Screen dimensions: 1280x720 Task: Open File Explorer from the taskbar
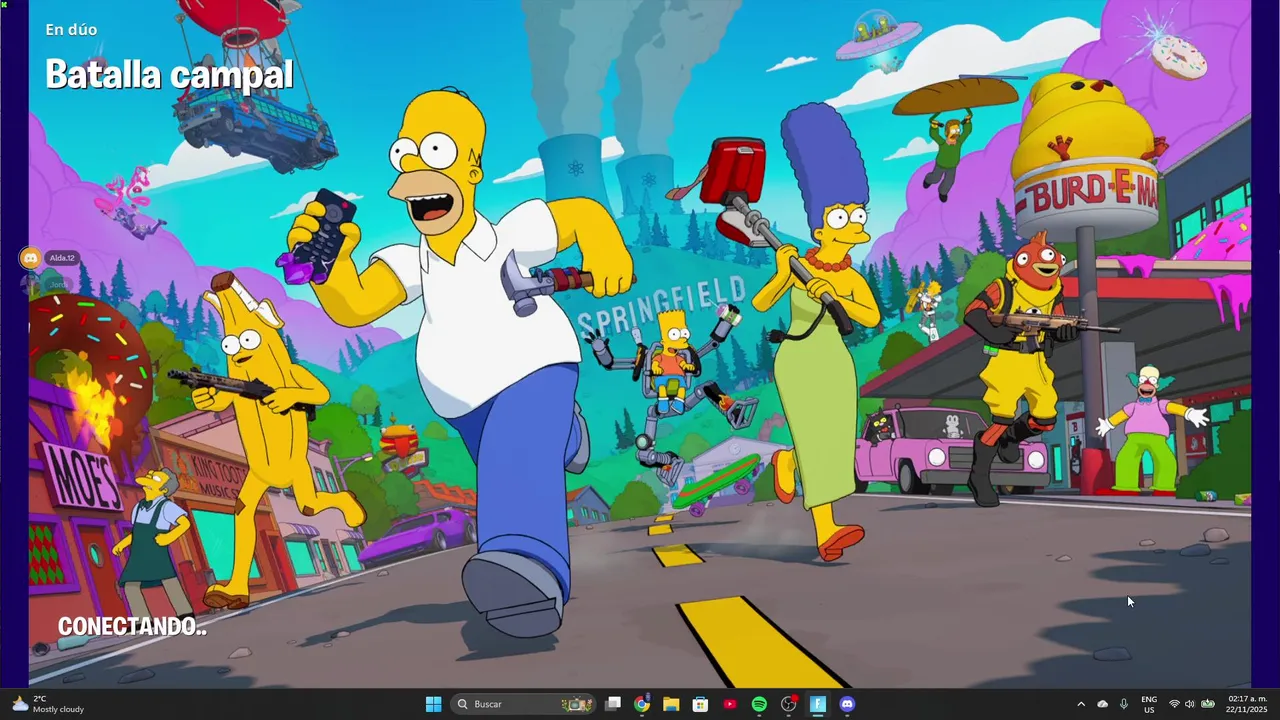pyautogui.click(x=671, y=704)
